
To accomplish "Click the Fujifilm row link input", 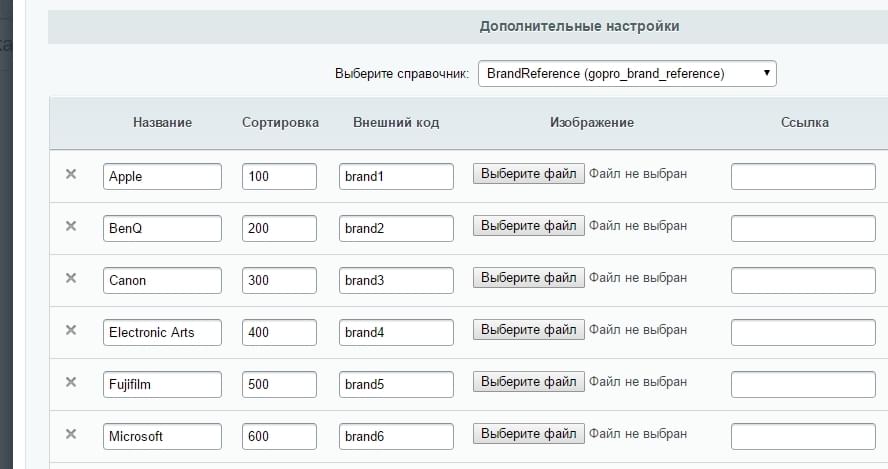I will pyautogui.click(x=803, y=385).
